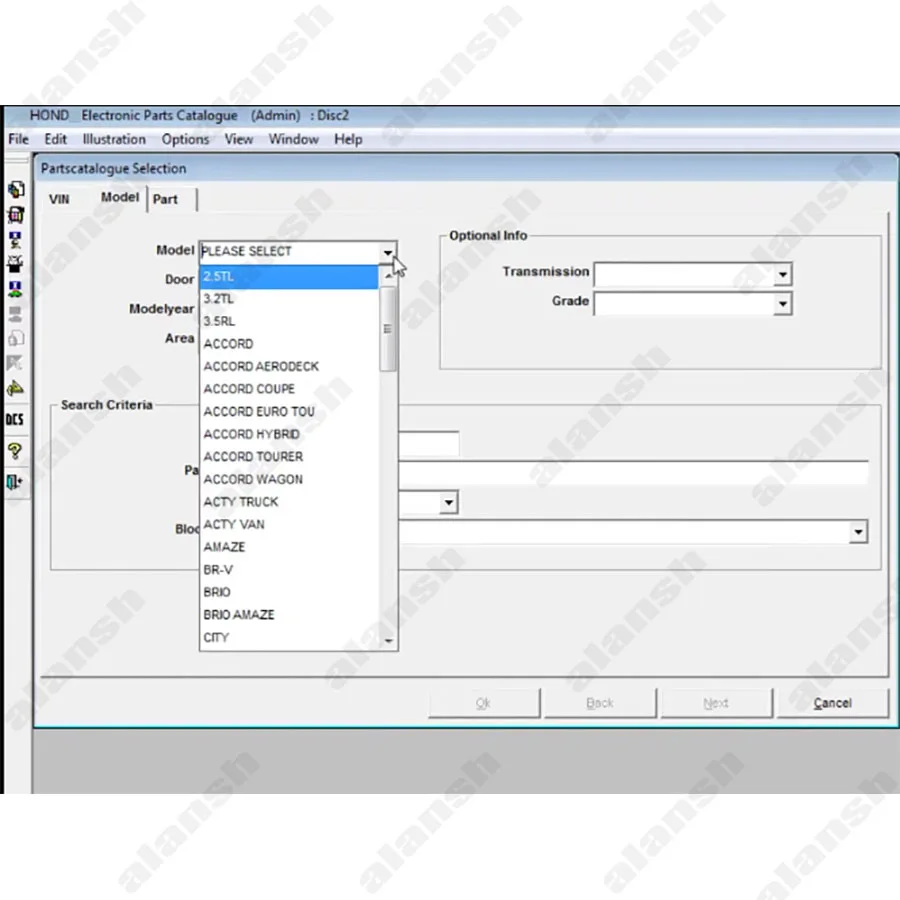The width and height of the screenshot is (900, 900).
Task: Select ACCORD from model list
Action: click(289, 344)
